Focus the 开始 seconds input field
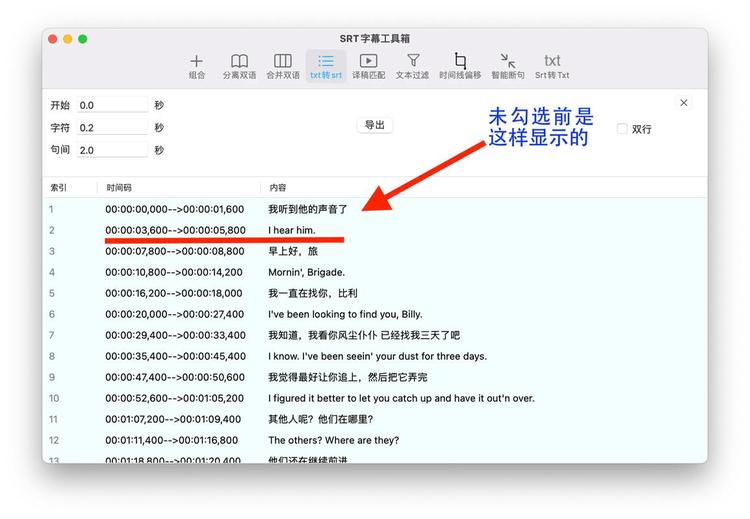 pos(112,105)
